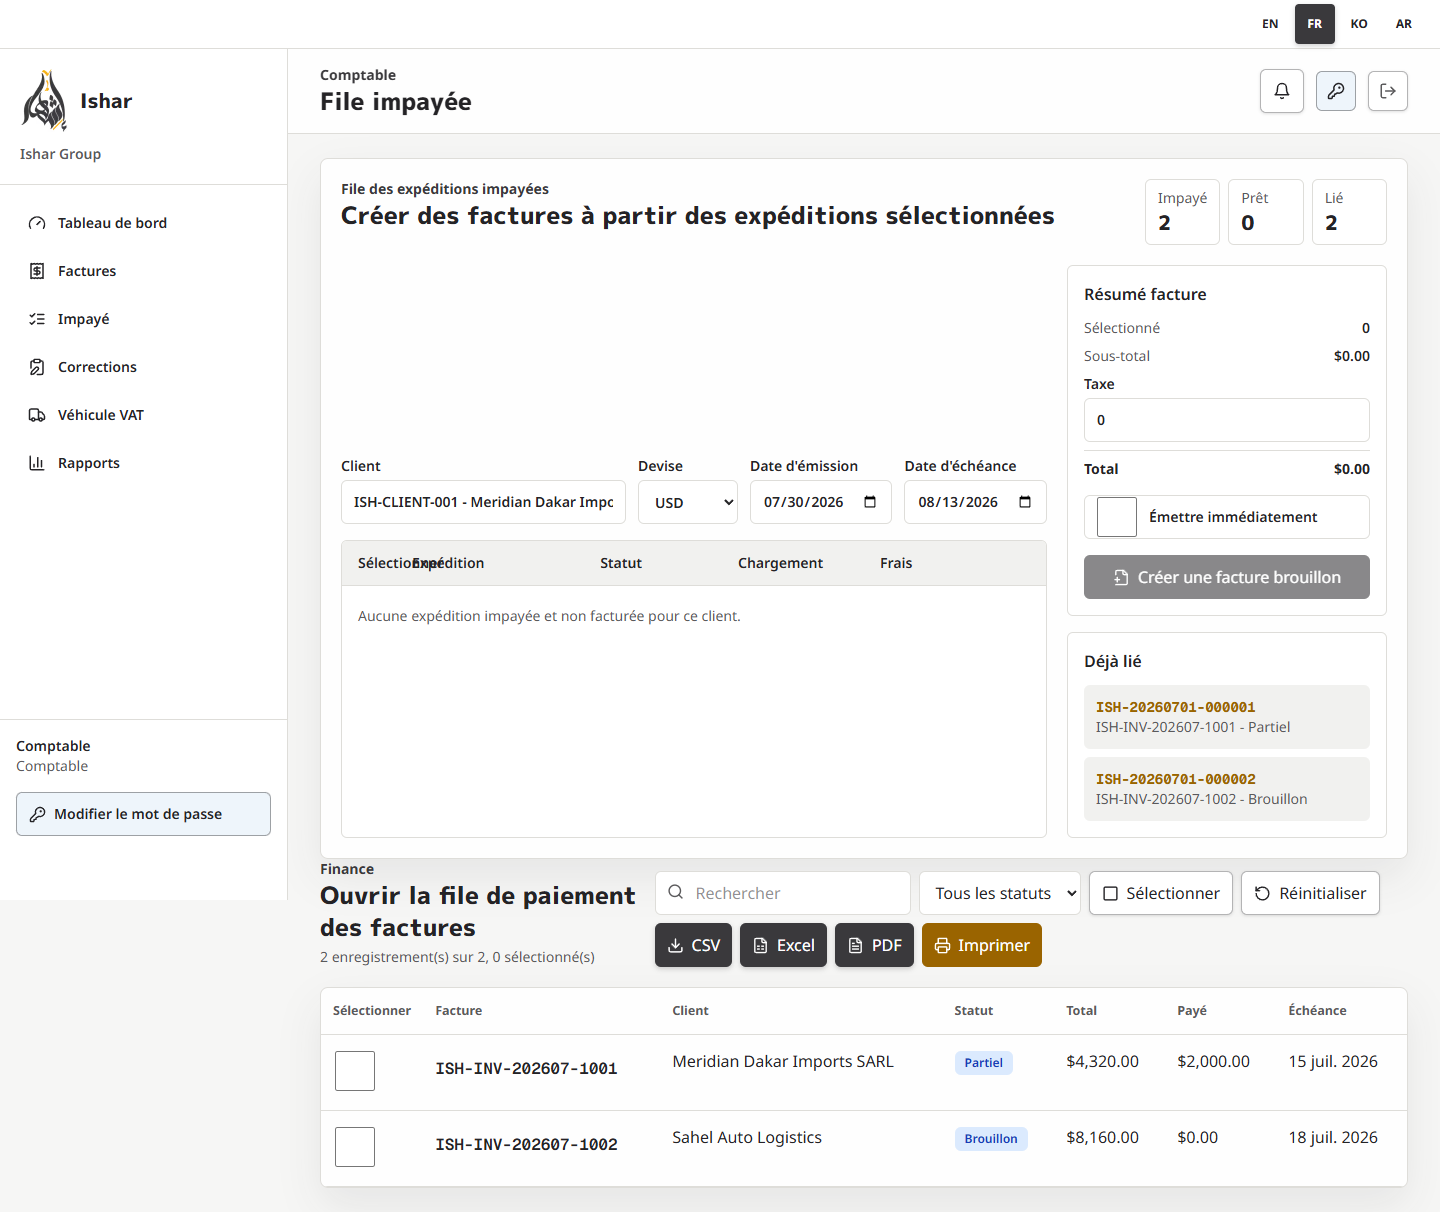Click the Partiel status badge
Image resolution: width=1440 pixels, height=1212 pixels.
point(983,1063)
